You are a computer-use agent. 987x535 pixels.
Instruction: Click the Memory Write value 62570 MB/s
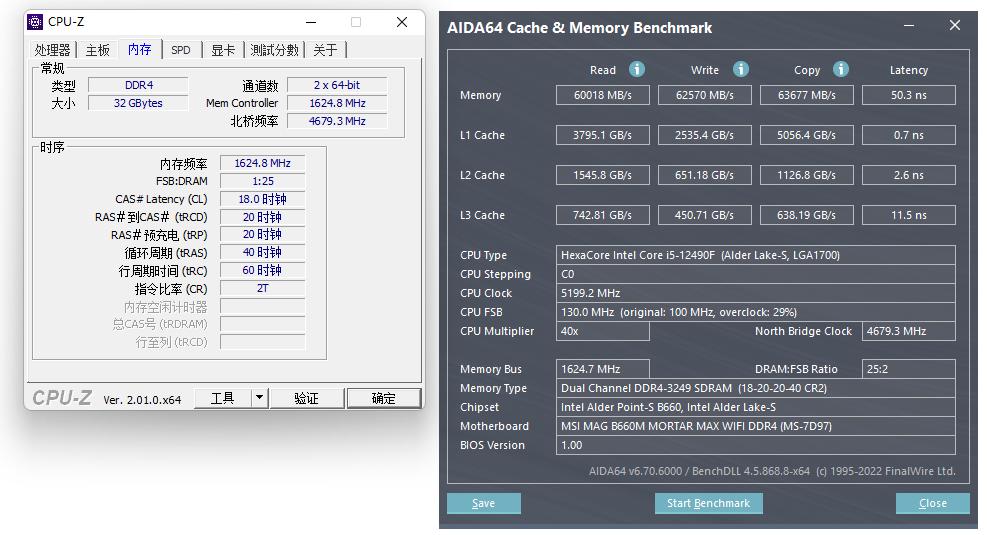(705, 95)
